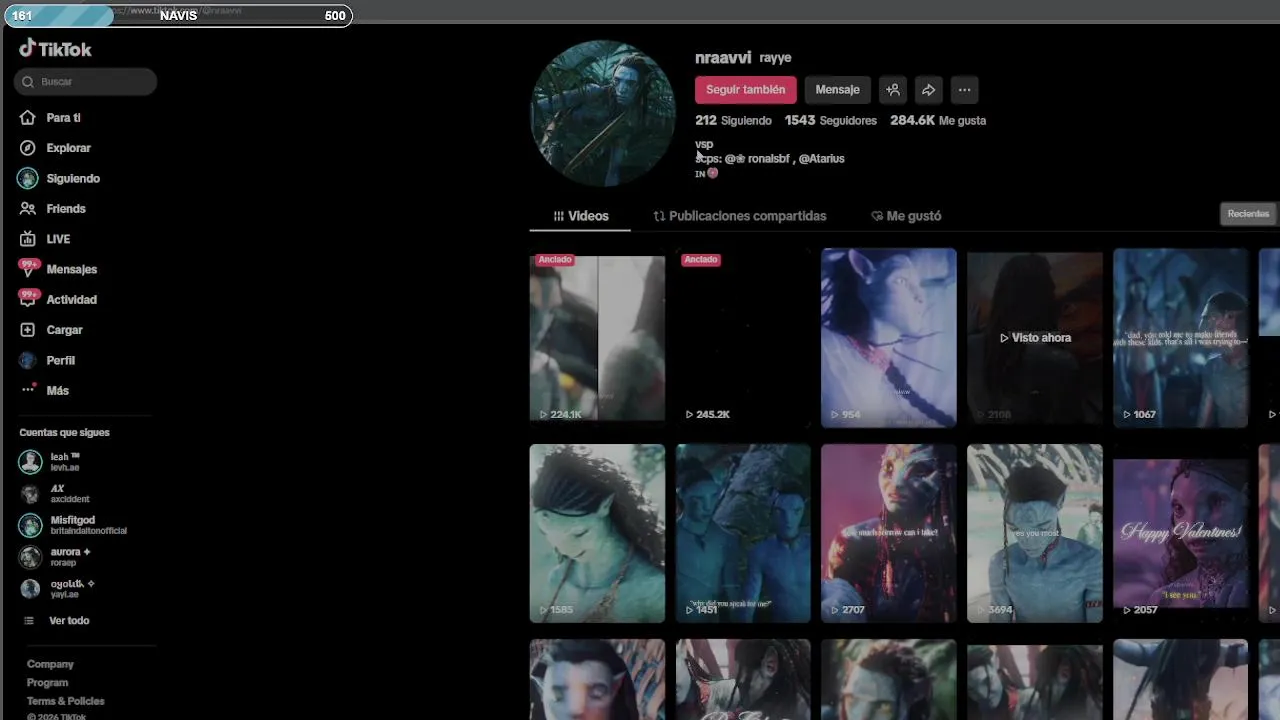Image resolution: width=1280 pixels, height=720 pixels.
Task: Open pinned video with 245.2K views
Action: coord(743,338)
